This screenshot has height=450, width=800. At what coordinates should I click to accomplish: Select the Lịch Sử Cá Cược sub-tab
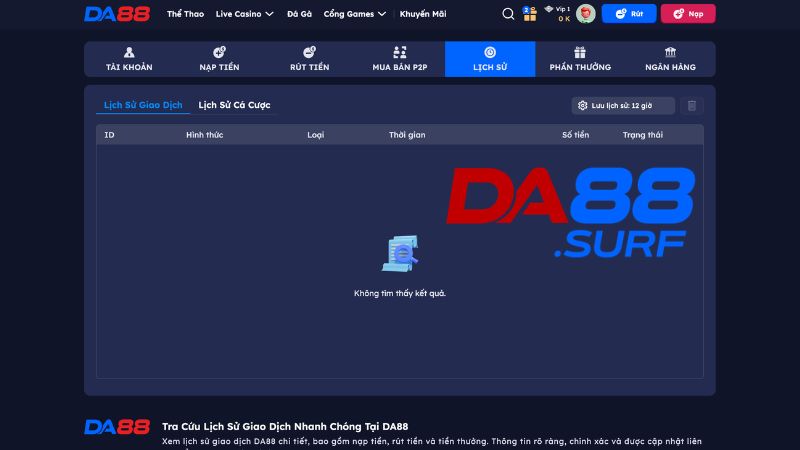pyautogui.click(x=234, y=105)
